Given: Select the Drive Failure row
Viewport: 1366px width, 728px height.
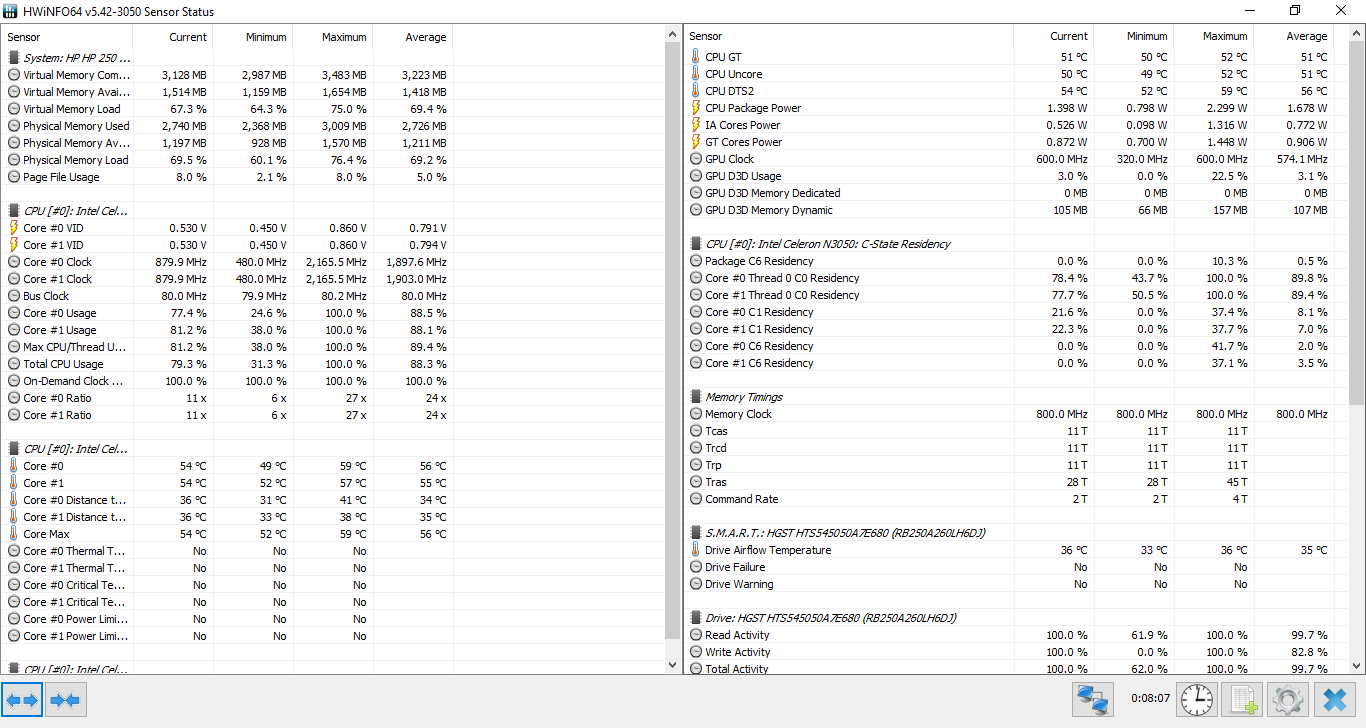Looking at the screenshot, I should 1010,567.
